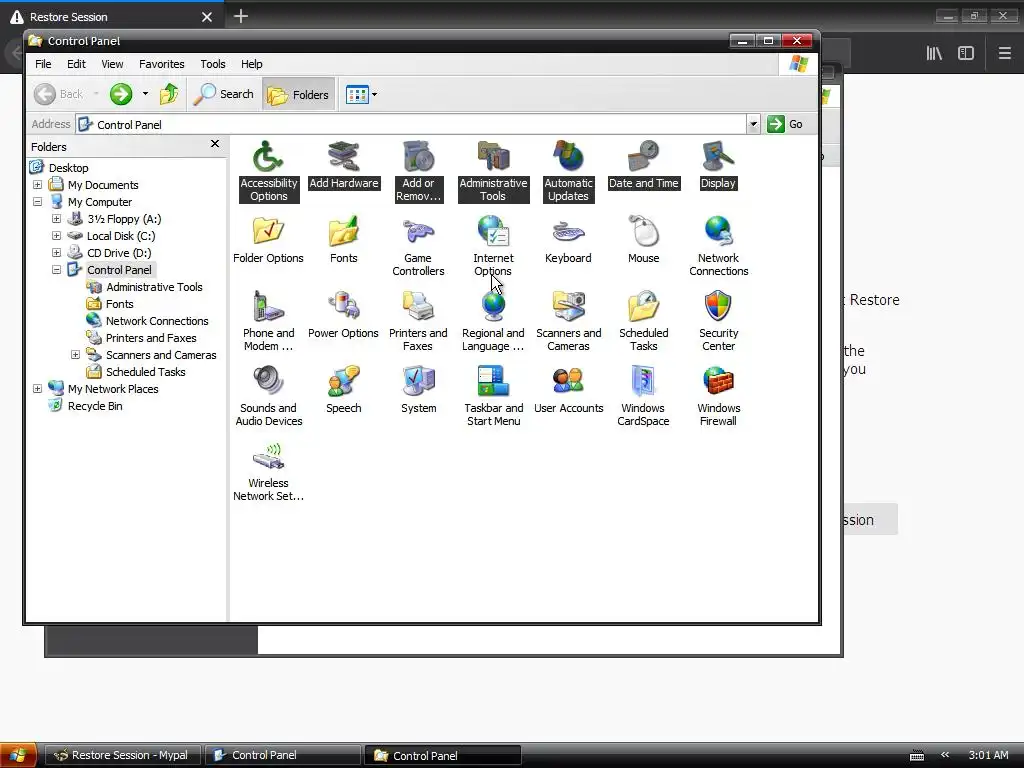Expand My Network Places node
This screenshot has width=1024, height=768.
click(37, 389)
